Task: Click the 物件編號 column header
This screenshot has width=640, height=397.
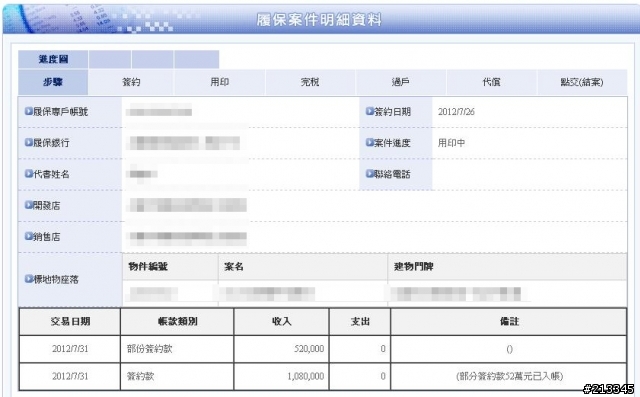Action: point(170,267)
